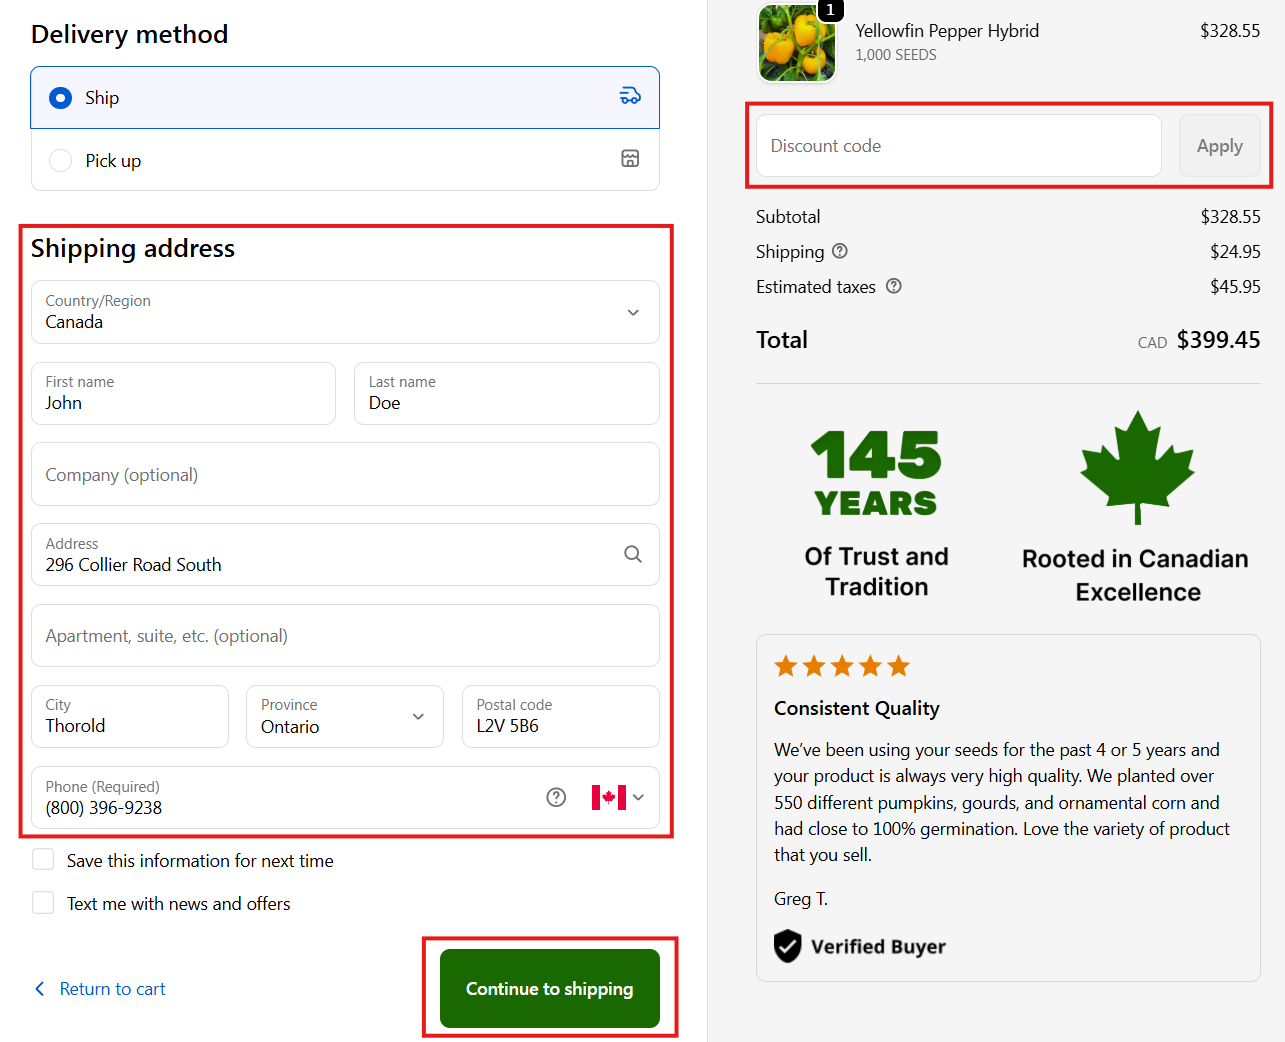Click the shipping truck icon
The height and width of the screenshot is (1042, 1285).
(x=630, y=96)
